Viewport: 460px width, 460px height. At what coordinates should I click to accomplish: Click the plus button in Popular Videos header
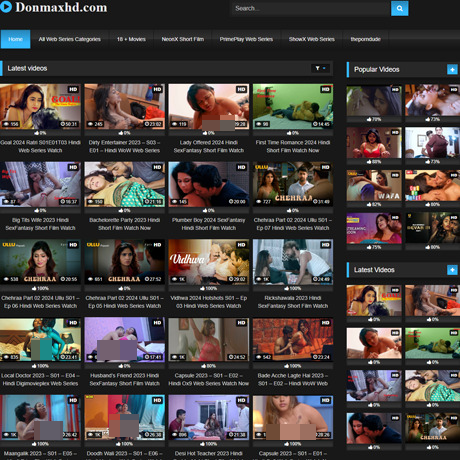452,70
